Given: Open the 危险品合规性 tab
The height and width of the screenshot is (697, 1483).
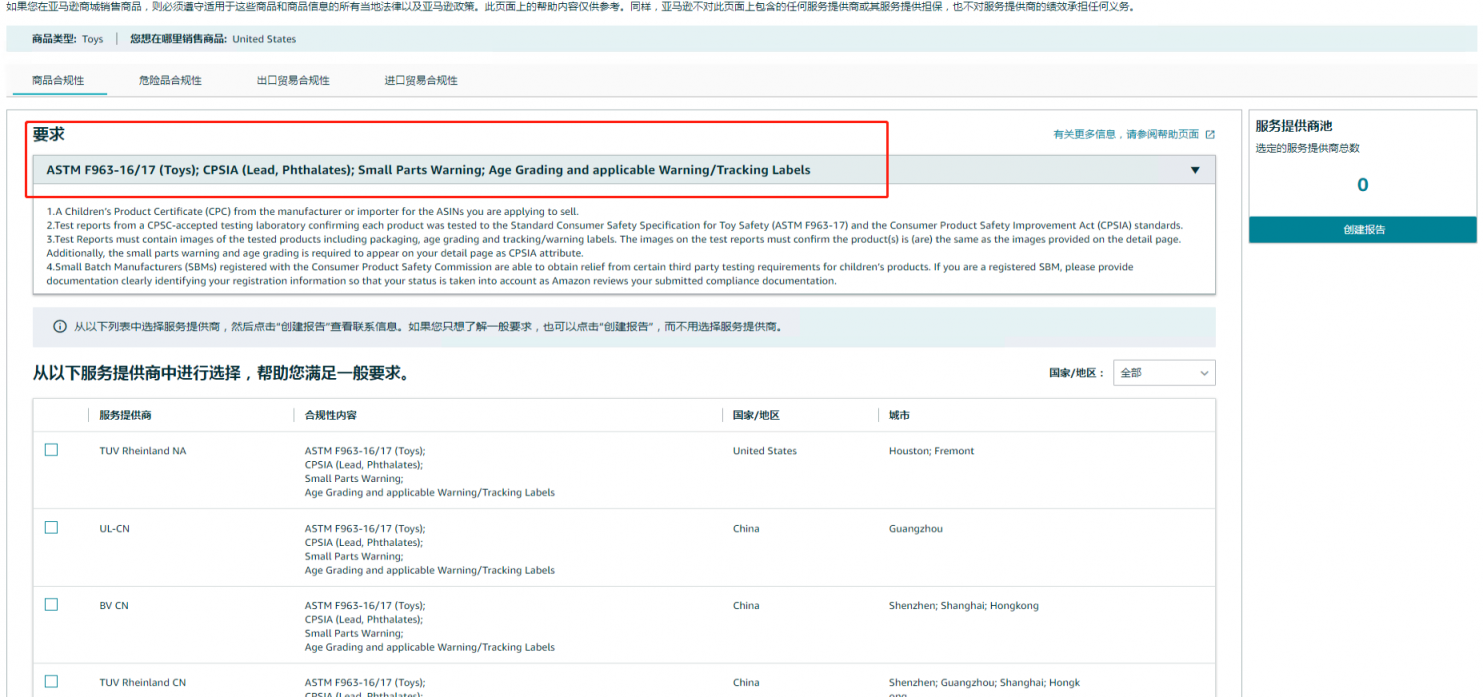Looking at the screenshot, I should click(x=170, y=80).
